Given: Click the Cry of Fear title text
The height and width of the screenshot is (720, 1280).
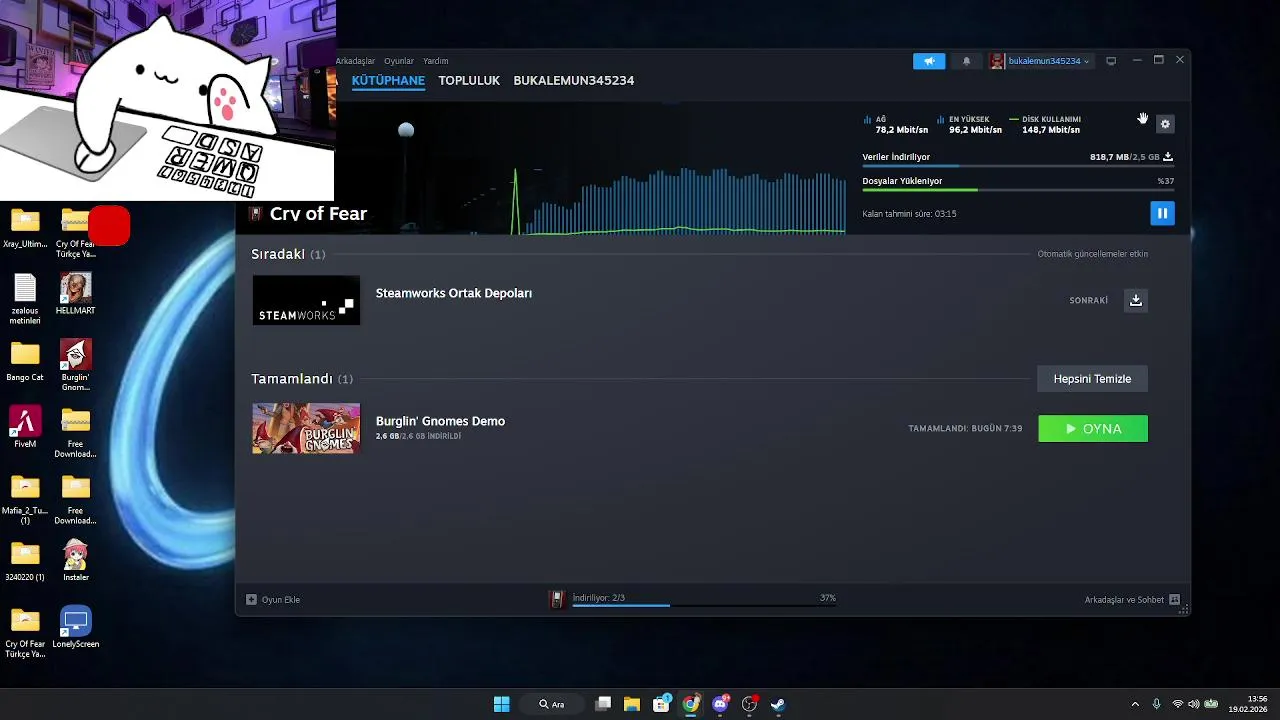Looking at the screenshot, I should coord(318,213).
